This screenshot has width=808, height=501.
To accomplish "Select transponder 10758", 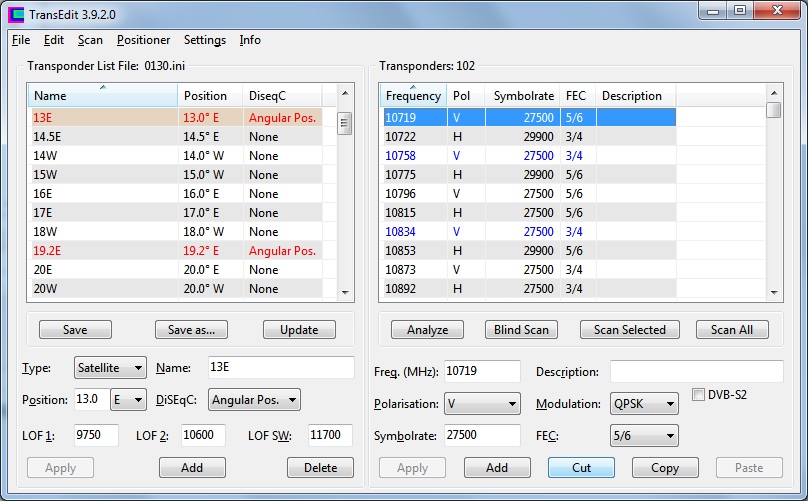I will (x=528, y=156).
